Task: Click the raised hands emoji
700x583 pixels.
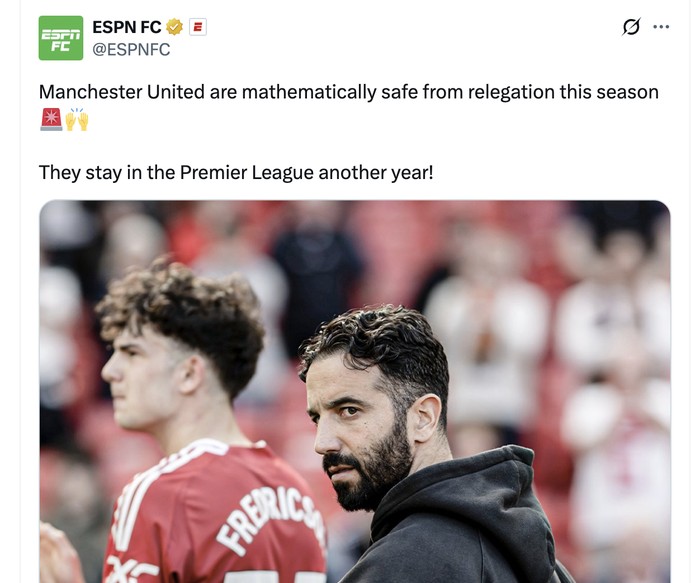Action: click(77, 121)
